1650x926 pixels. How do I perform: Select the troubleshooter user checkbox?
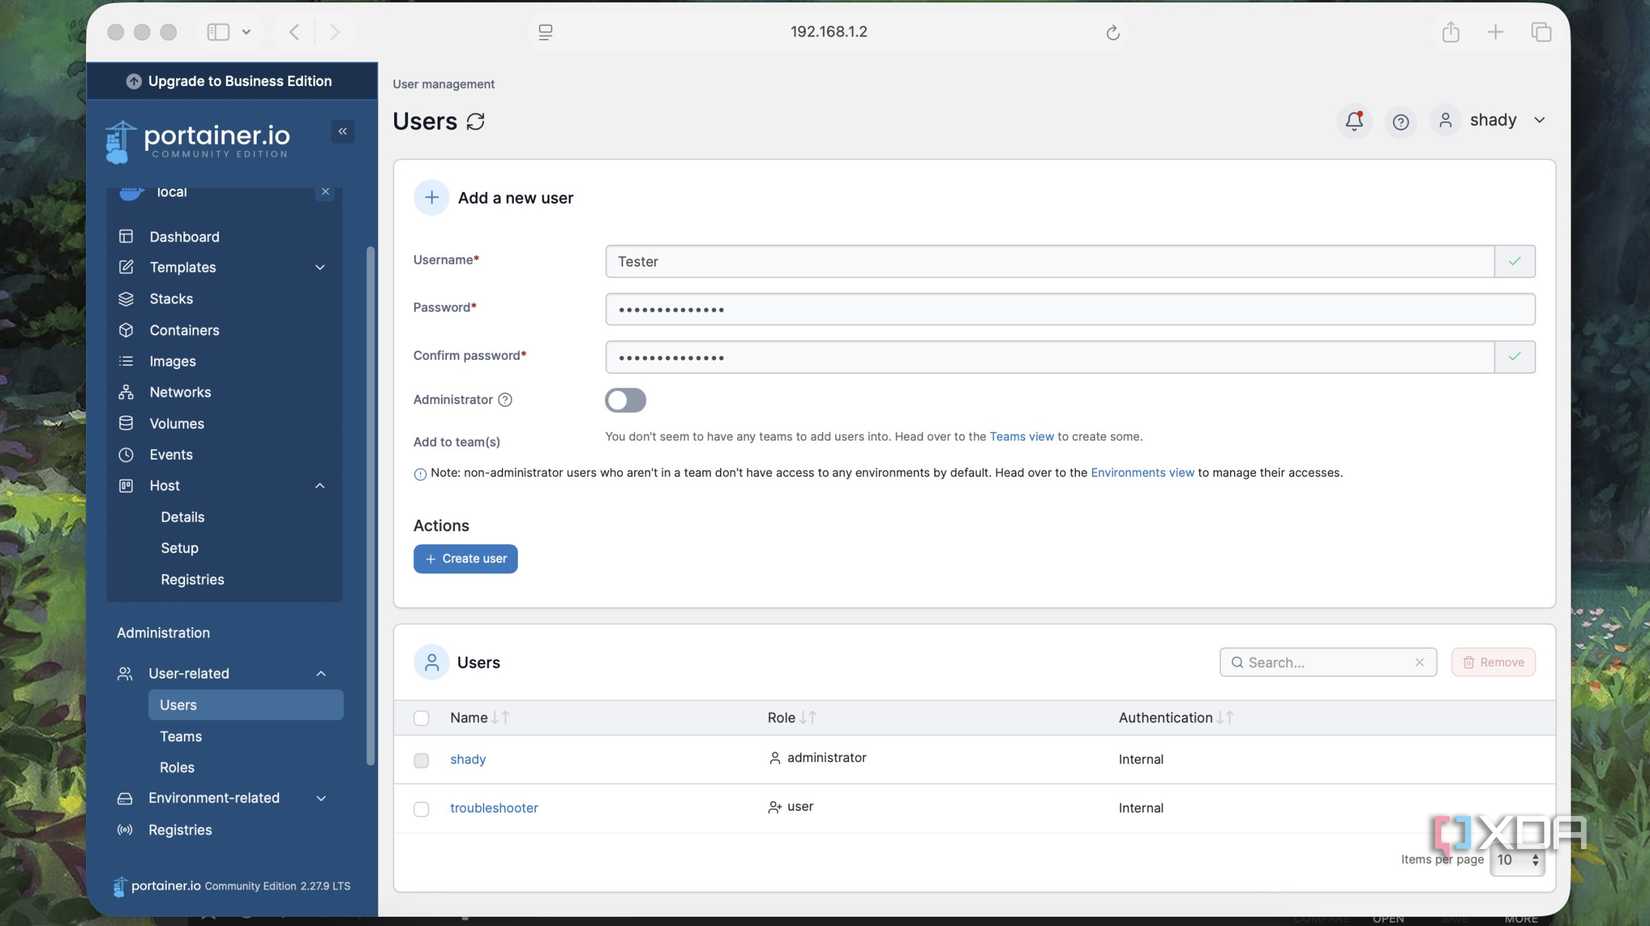[x=421, y=809]
